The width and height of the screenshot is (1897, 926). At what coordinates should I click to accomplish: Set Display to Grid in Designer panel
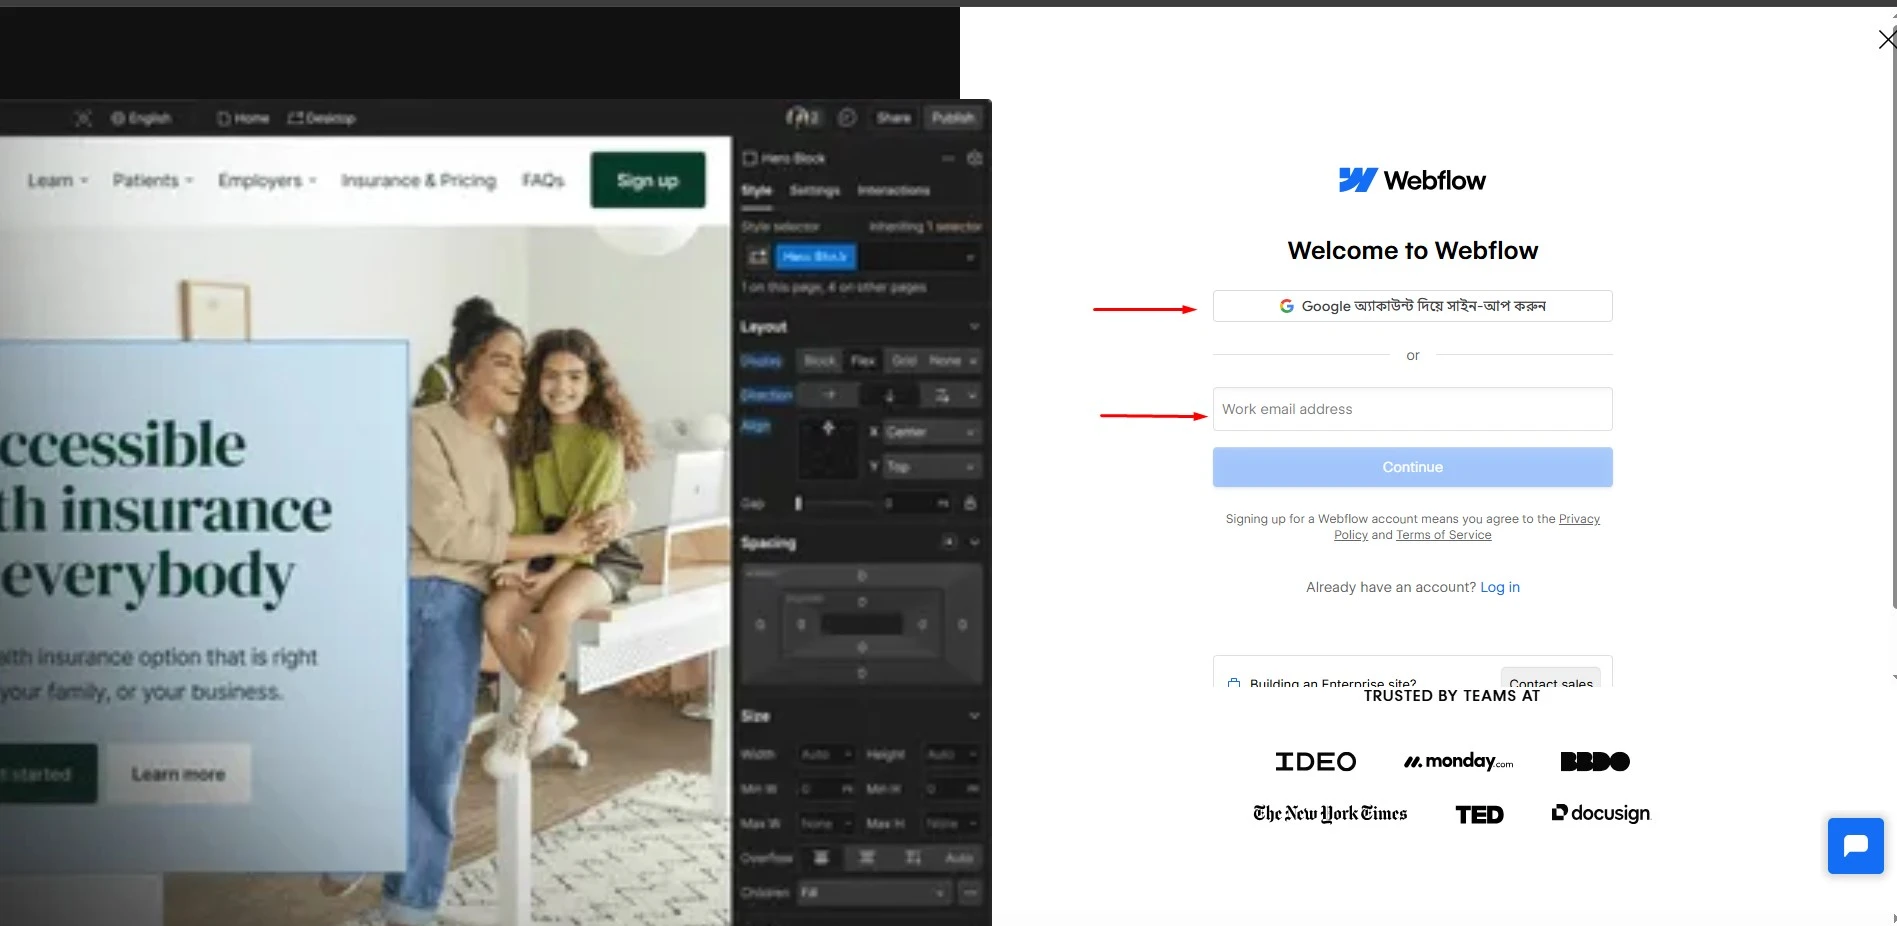point(904,360)
